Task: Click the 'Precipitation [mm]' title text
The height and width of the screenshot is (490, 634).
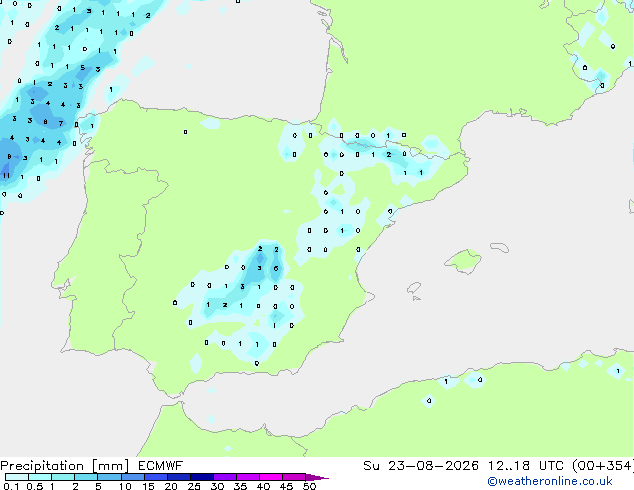Action: tap(65, 466)
